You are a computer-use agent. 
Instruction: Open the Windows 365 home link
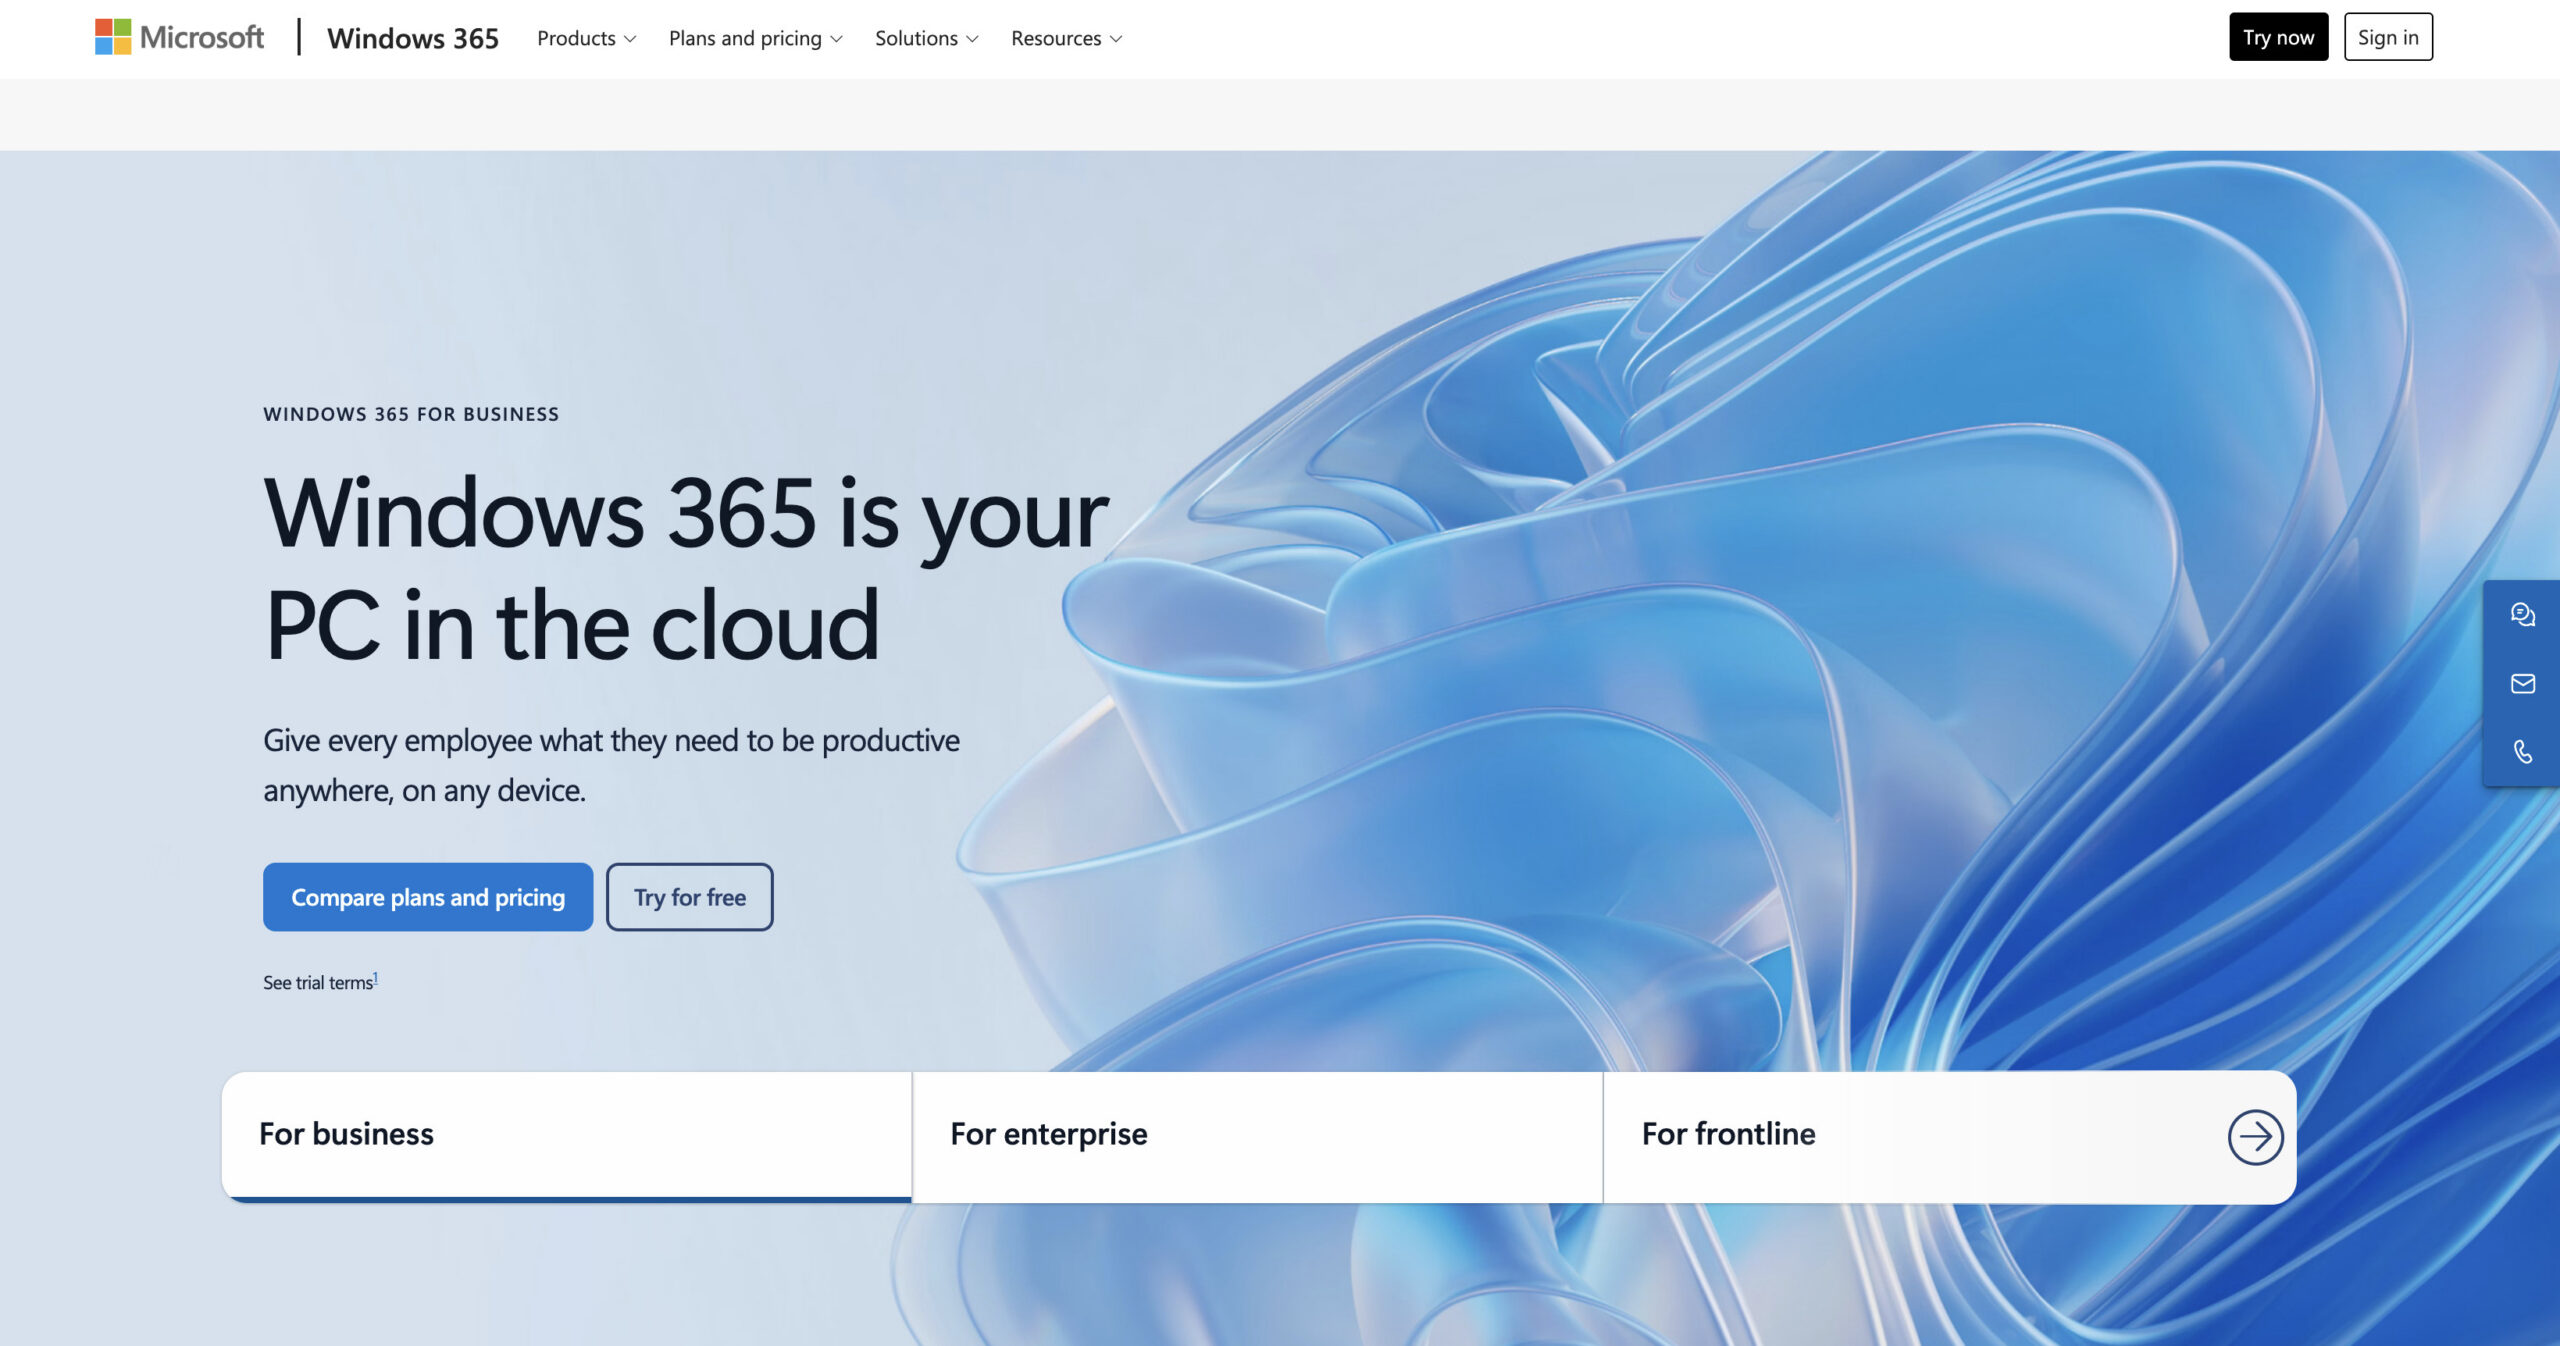413,38
